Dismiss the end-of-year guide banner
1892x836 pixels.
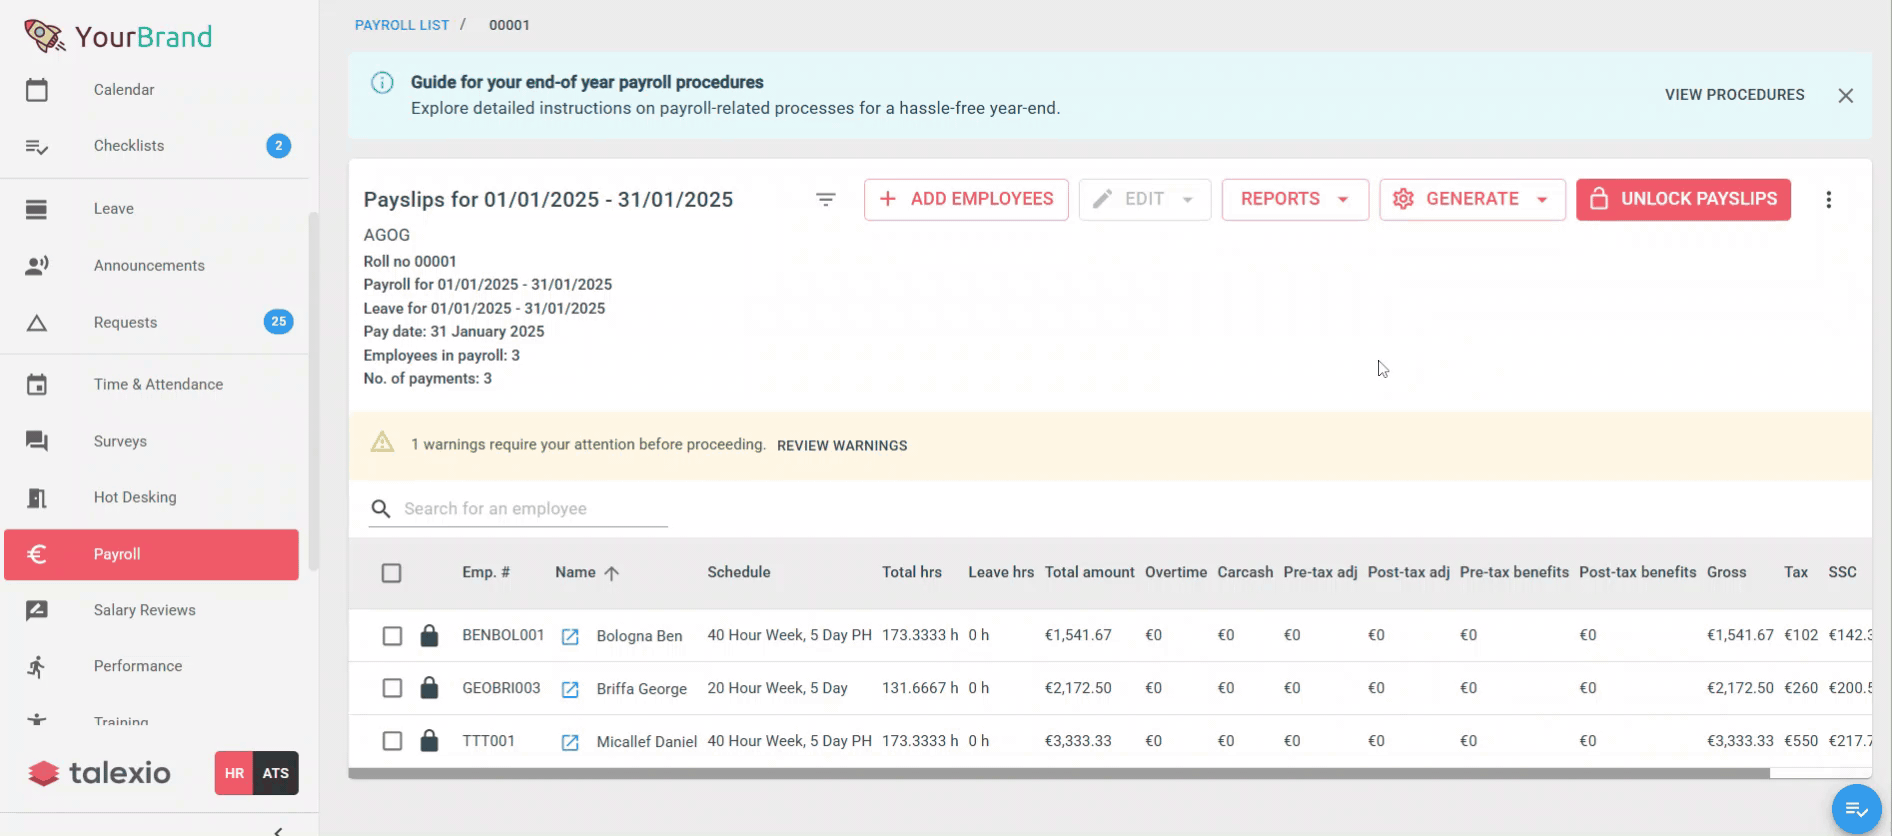point(1846,96)
